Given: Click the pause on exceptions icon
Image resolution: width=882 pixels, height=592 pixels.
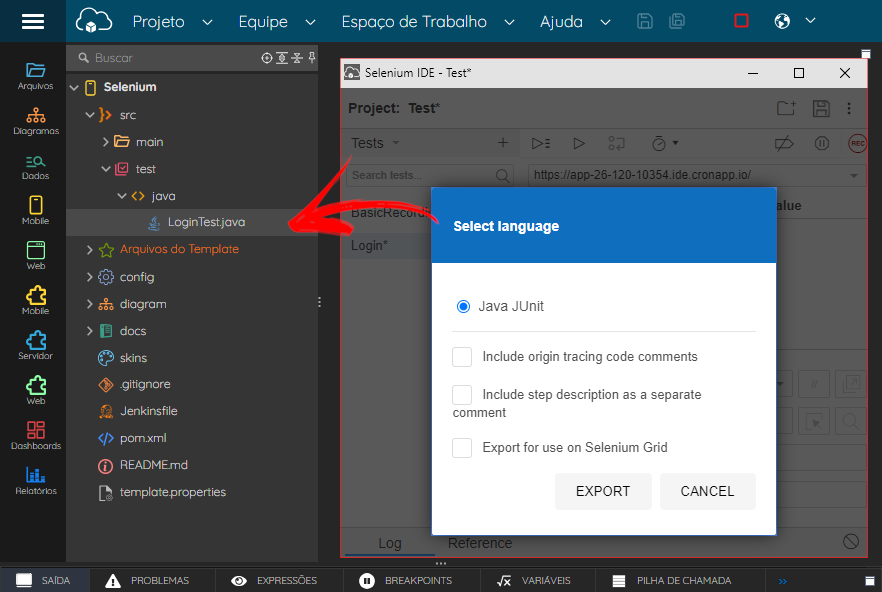Looking at the screenshot, I should [x=822, y=143].
